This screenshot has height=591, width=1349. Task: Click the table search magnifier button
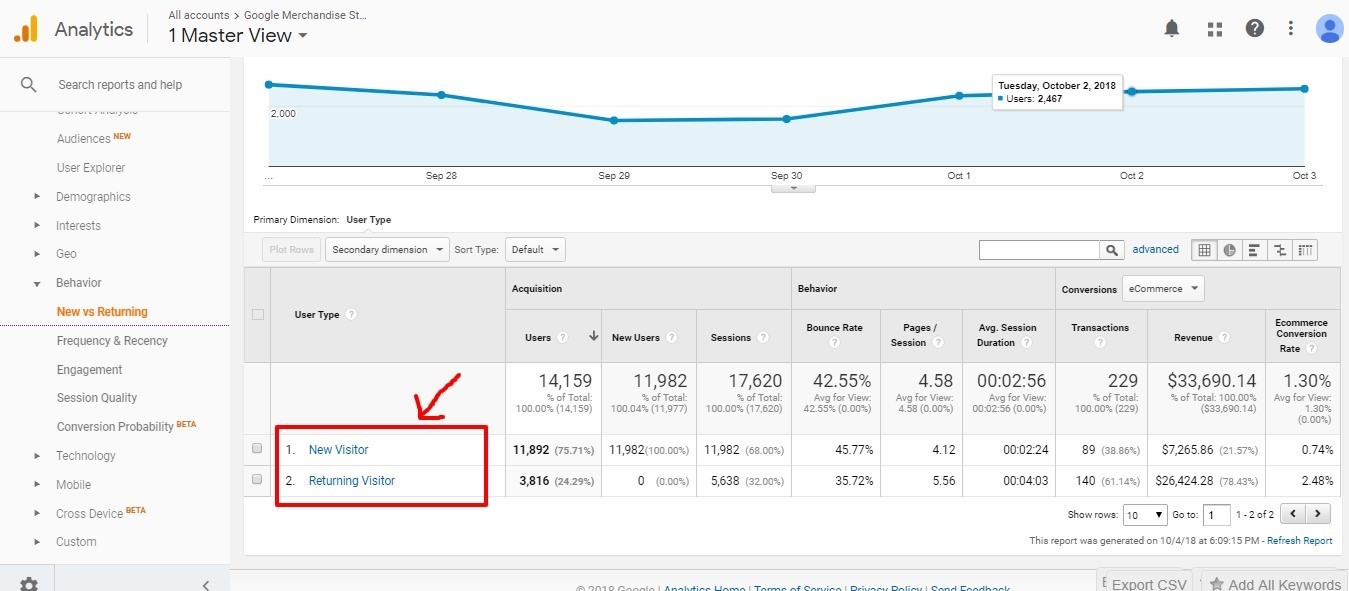click(x=1112, y=250)
